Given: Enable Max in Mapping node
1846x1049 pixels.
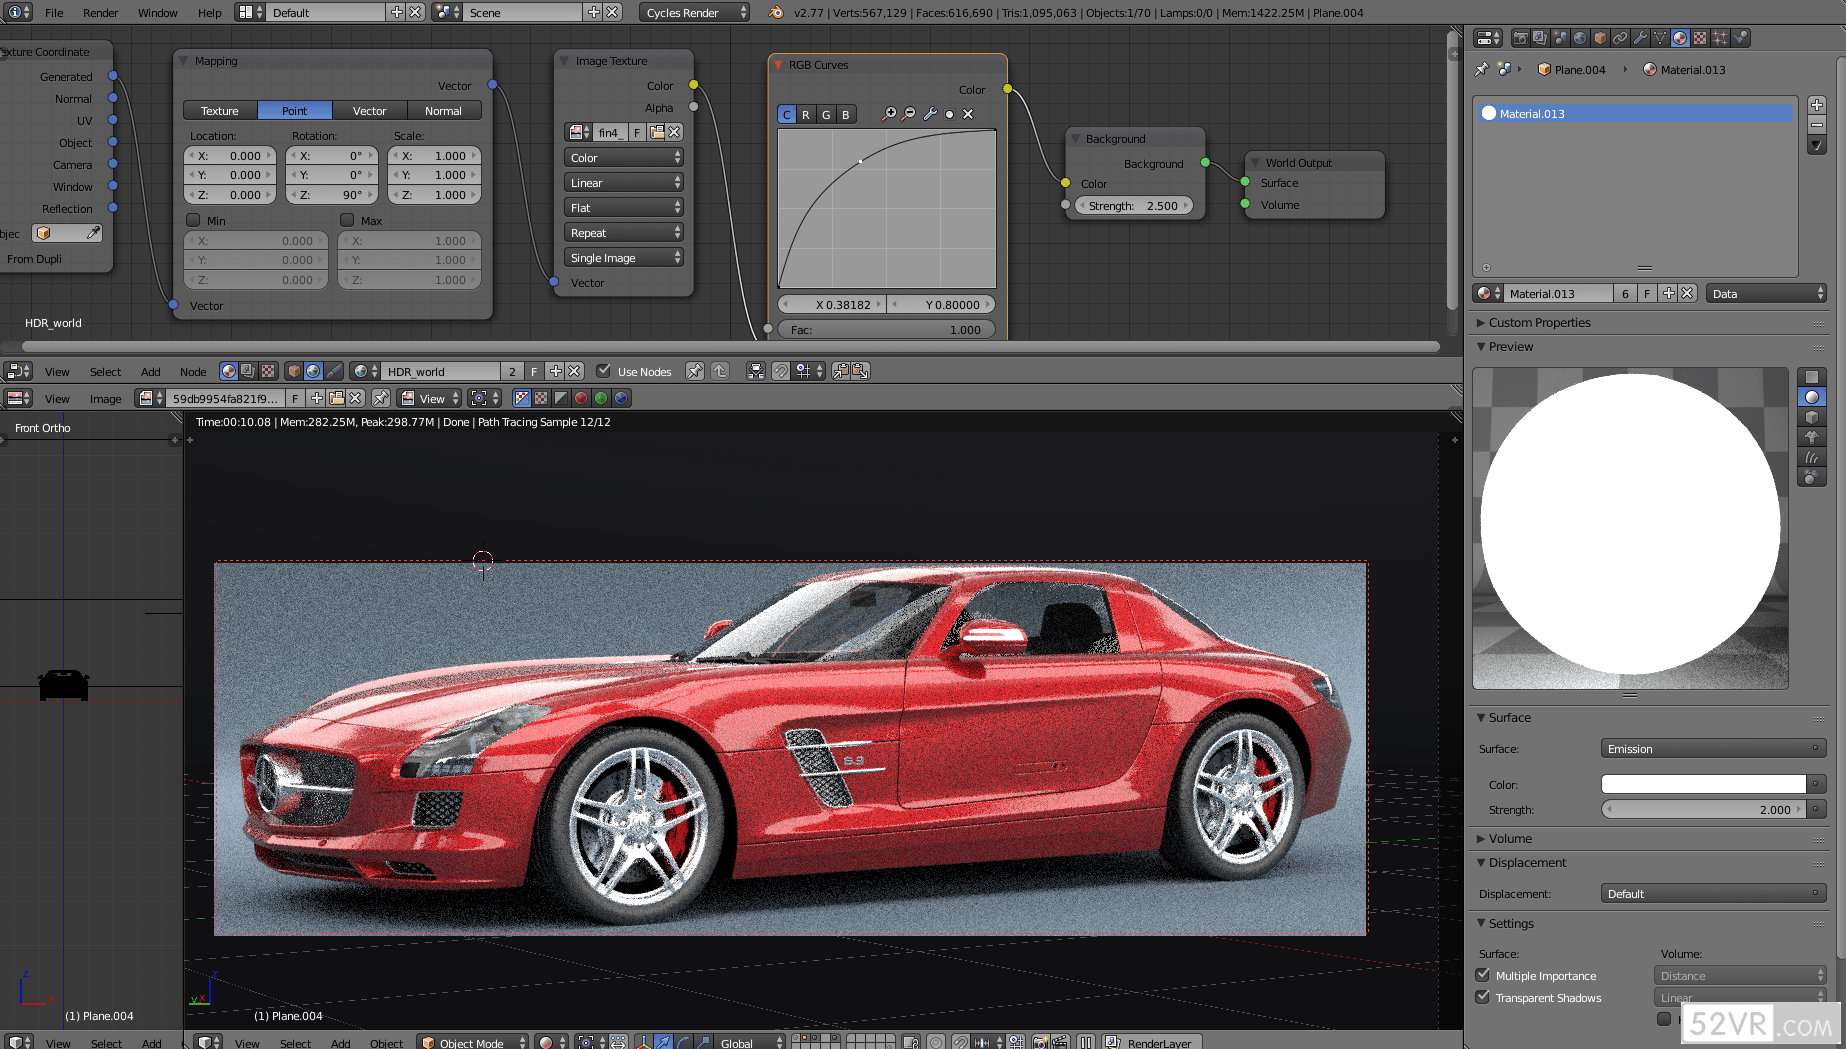Looking at the screenshot, I should pos(347,220).
